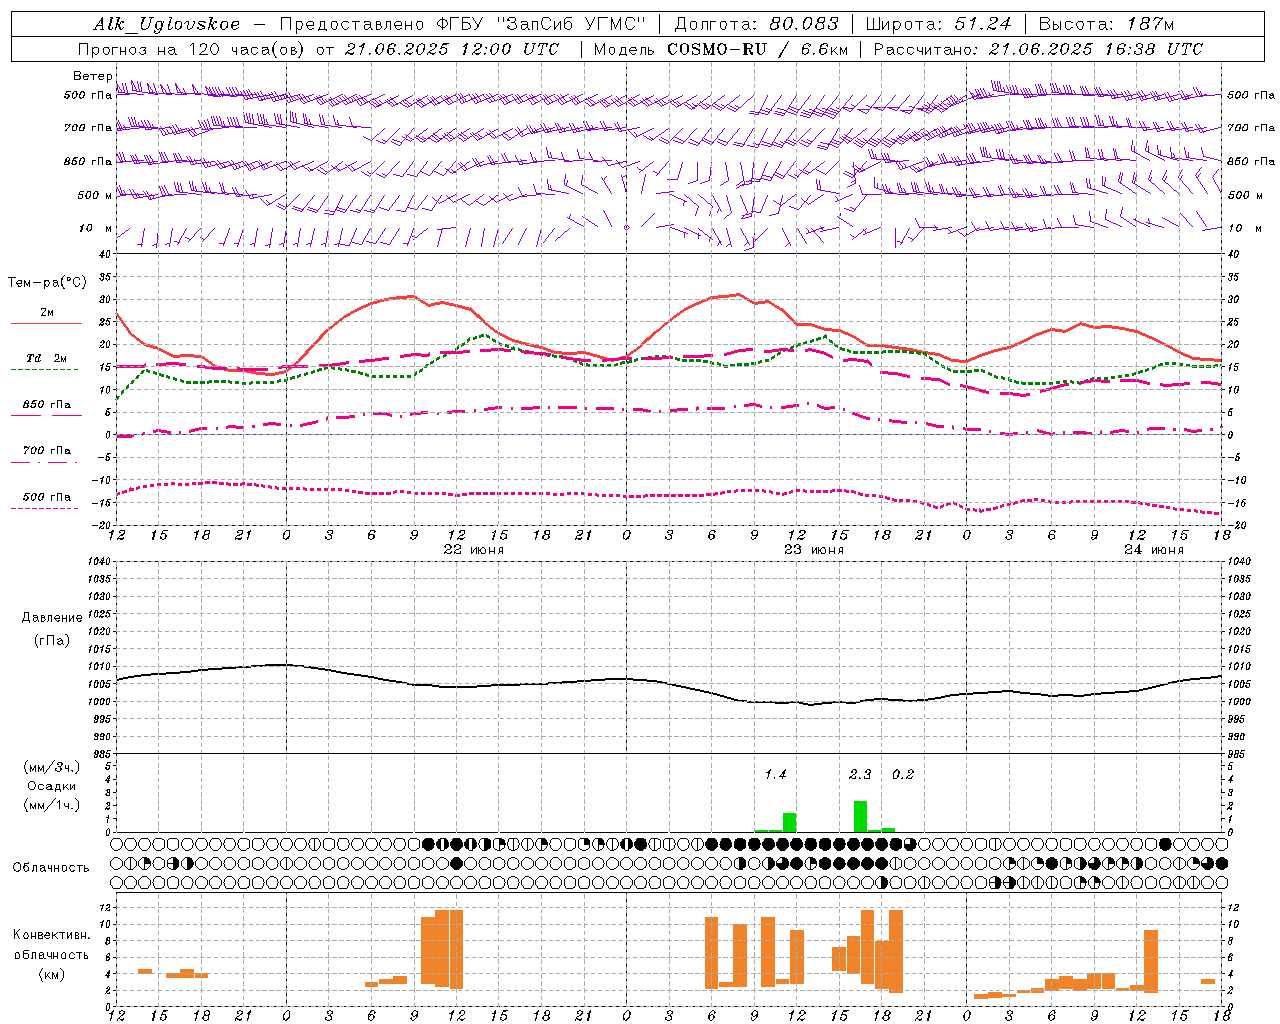This screenshot has width=1280, height=1024.
Task: Click the Тем-ра(°C) axis label
Action: click(47, 283)
